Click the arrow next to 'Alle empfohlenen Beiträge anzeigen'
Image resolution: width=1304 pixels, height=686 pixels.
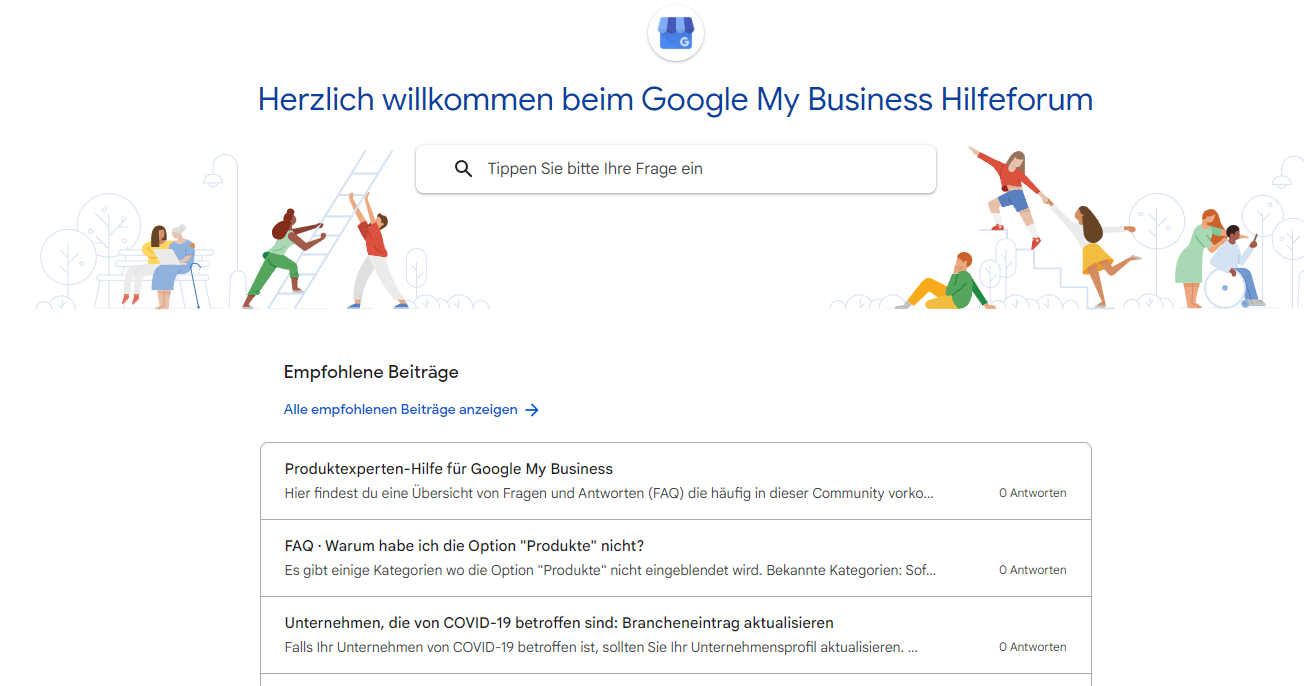coord(532,410)
